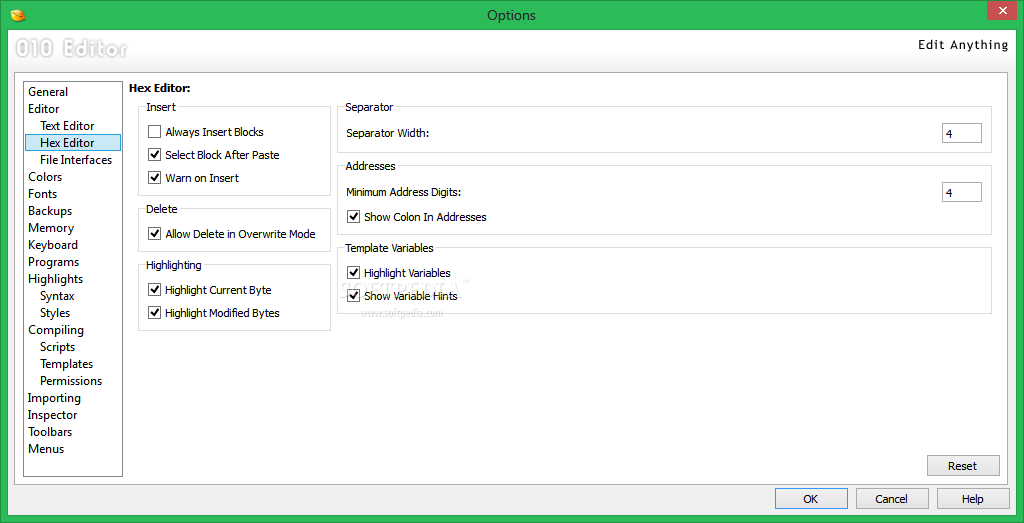
Task: Close the Options dialog window
Action: (x=1004, y=10)
